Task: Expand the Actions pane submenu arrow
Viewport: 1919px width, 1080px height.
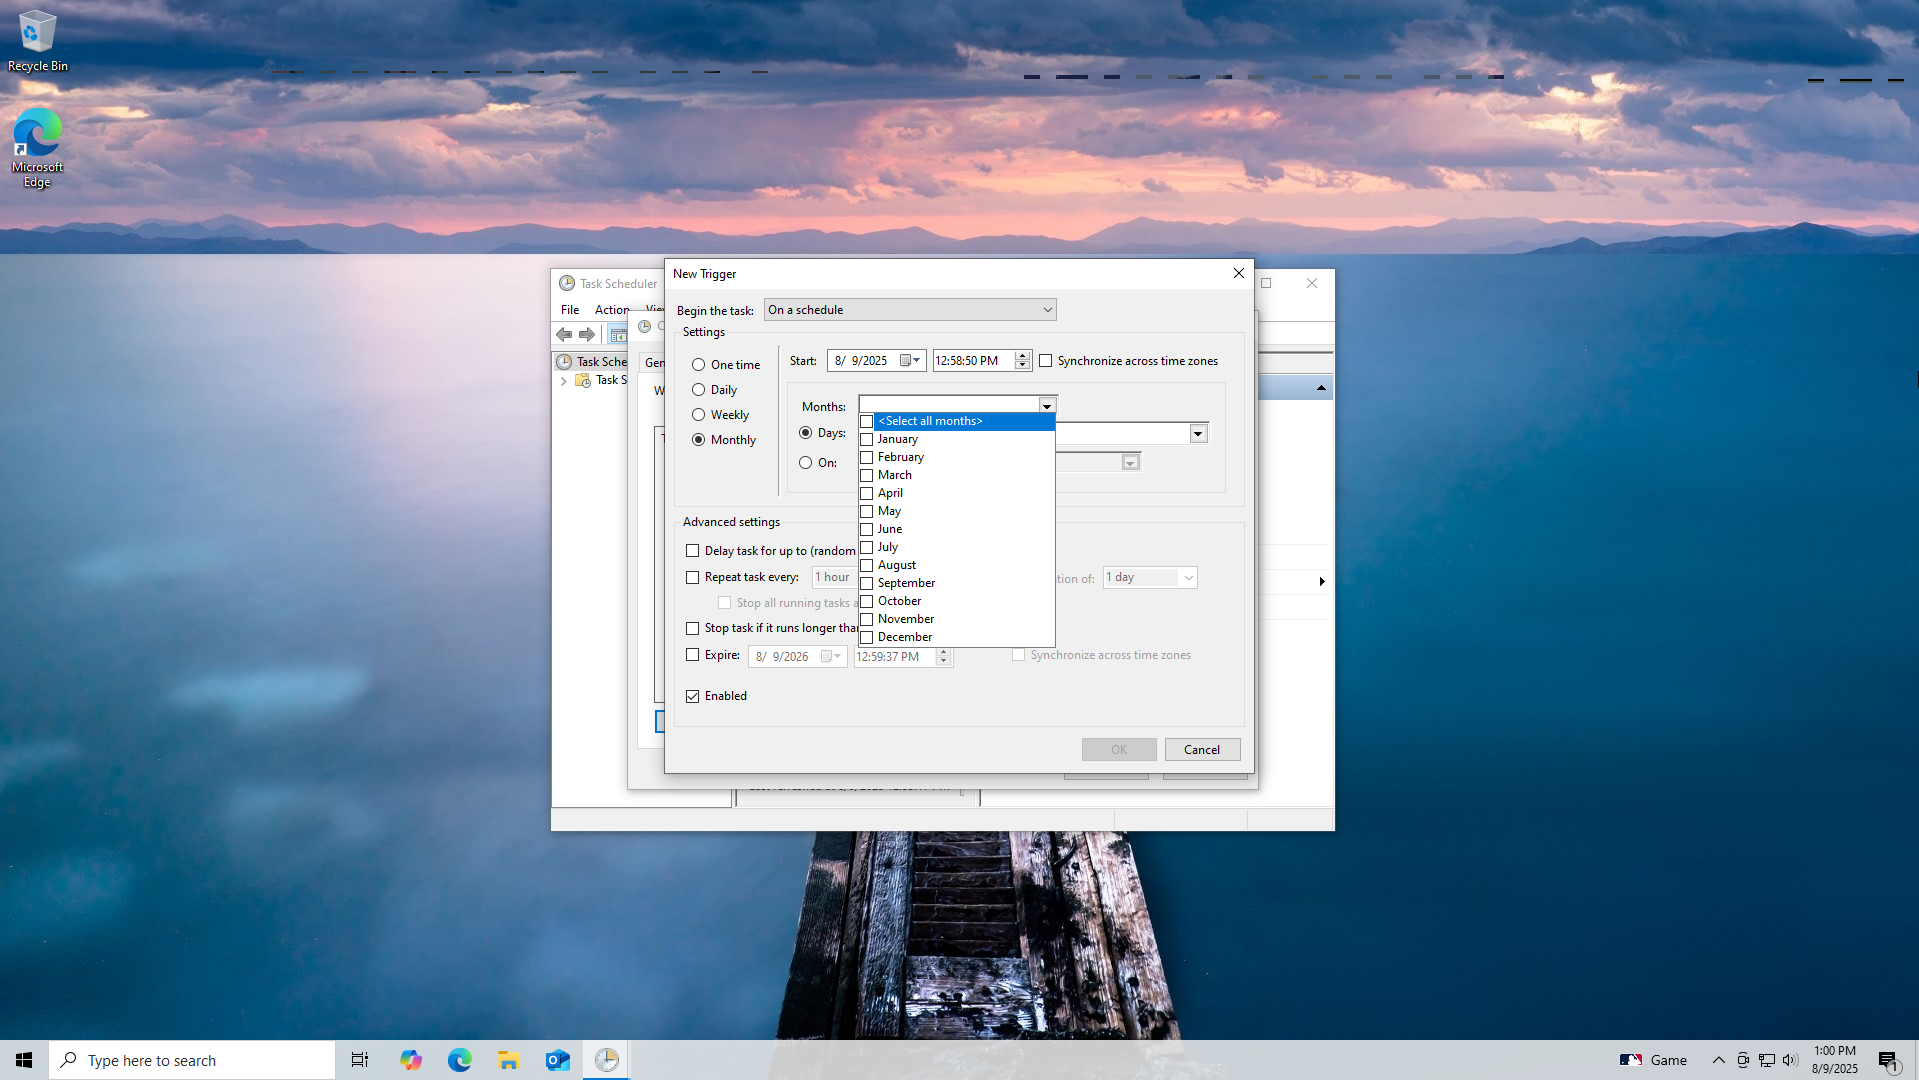Action: coord(1322,581)
